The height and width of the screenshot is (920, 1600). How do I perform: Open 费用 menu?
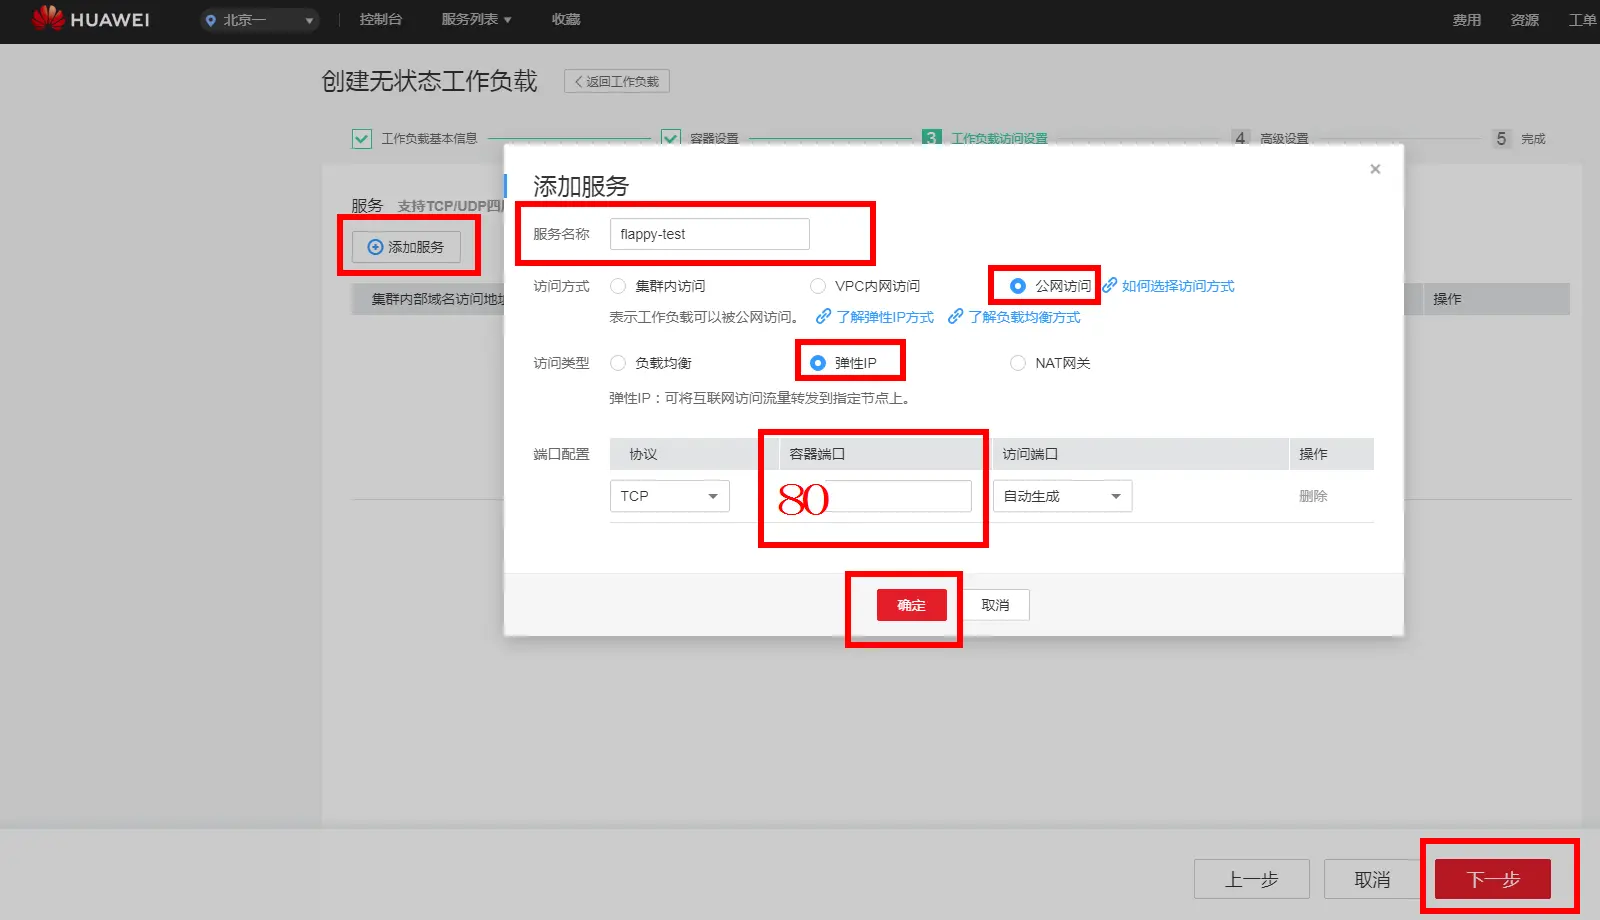pyautogui.click(x=1467, y=20)
